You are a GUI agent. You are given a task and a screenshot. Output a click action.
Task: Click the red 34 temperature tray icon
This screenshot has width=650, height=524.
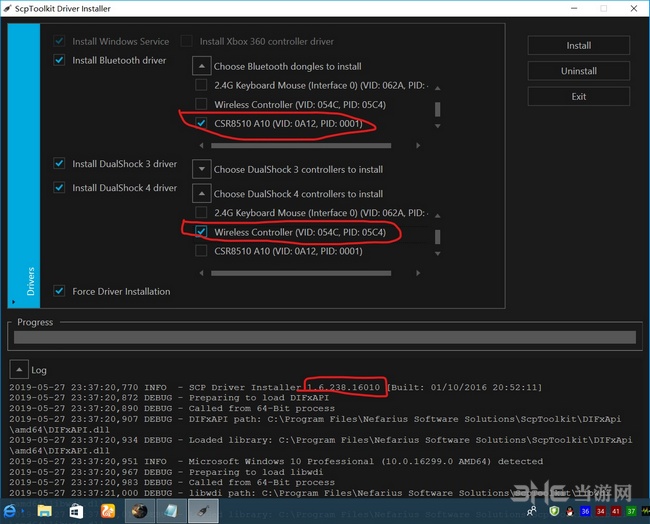(601, 511)
